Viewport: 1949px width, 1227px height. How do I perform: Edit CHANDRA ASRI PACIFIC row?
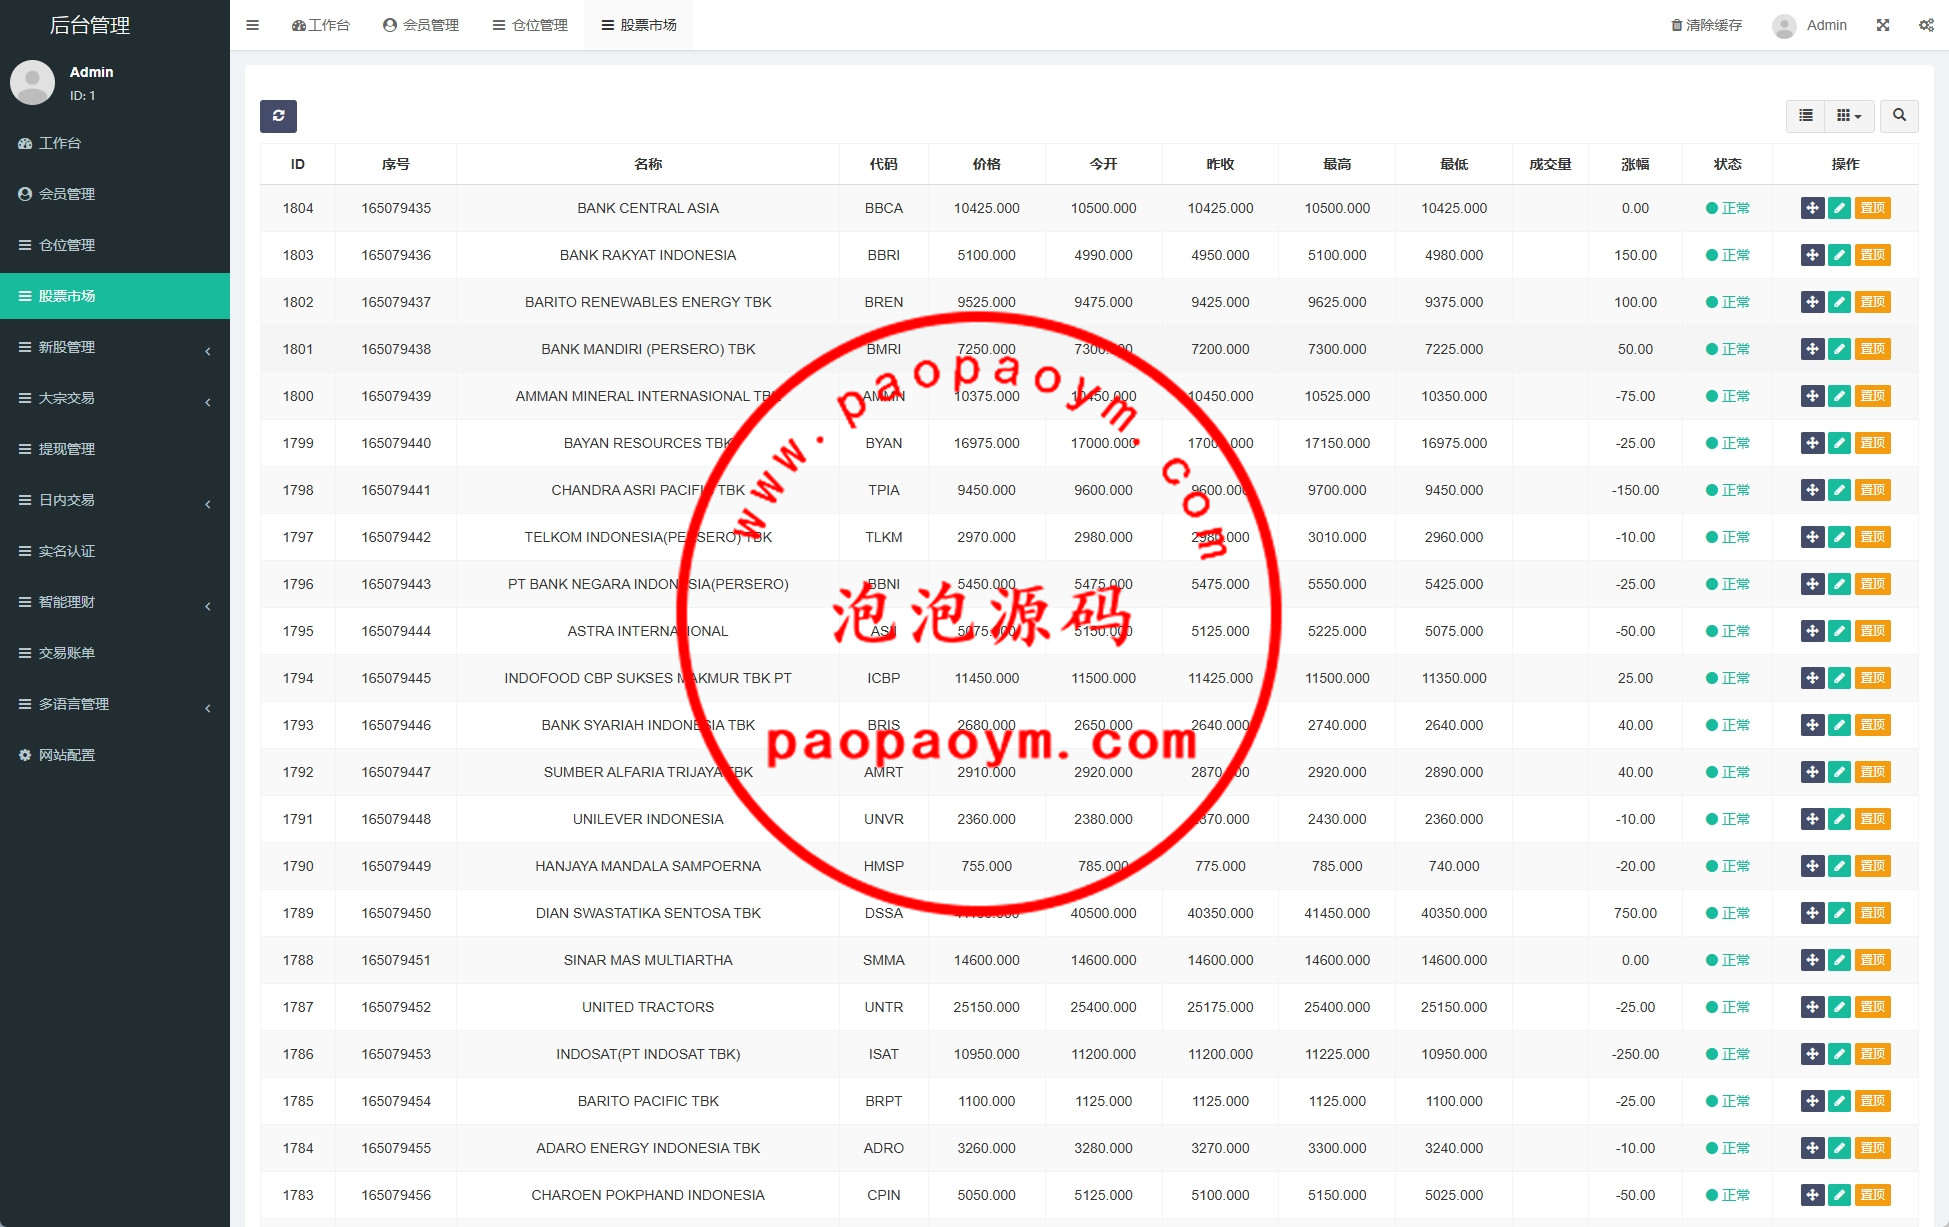(x=1840, y=490)
